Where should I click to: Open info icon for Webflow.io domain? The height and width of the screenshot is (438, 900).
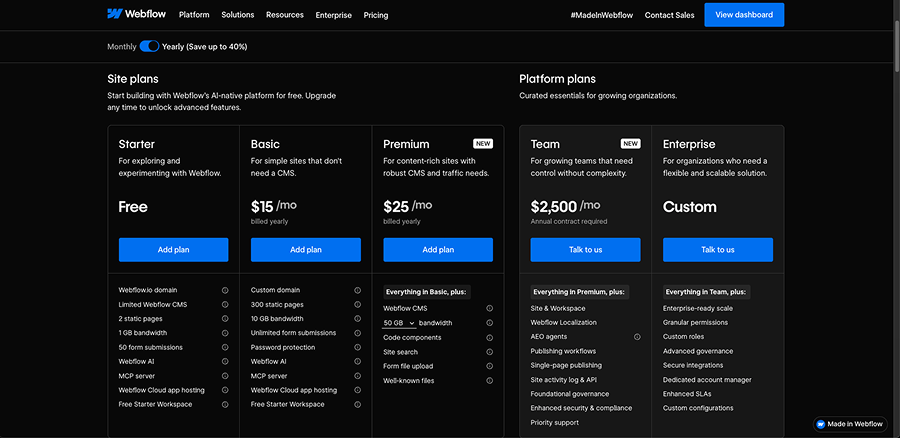pyautogui.click(x=225, y=290)
